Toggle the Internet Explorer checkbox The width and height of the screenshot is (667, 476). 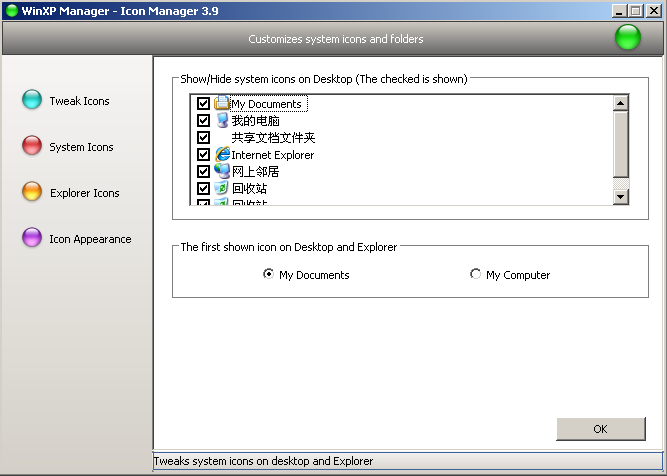[x=204, y=155]
